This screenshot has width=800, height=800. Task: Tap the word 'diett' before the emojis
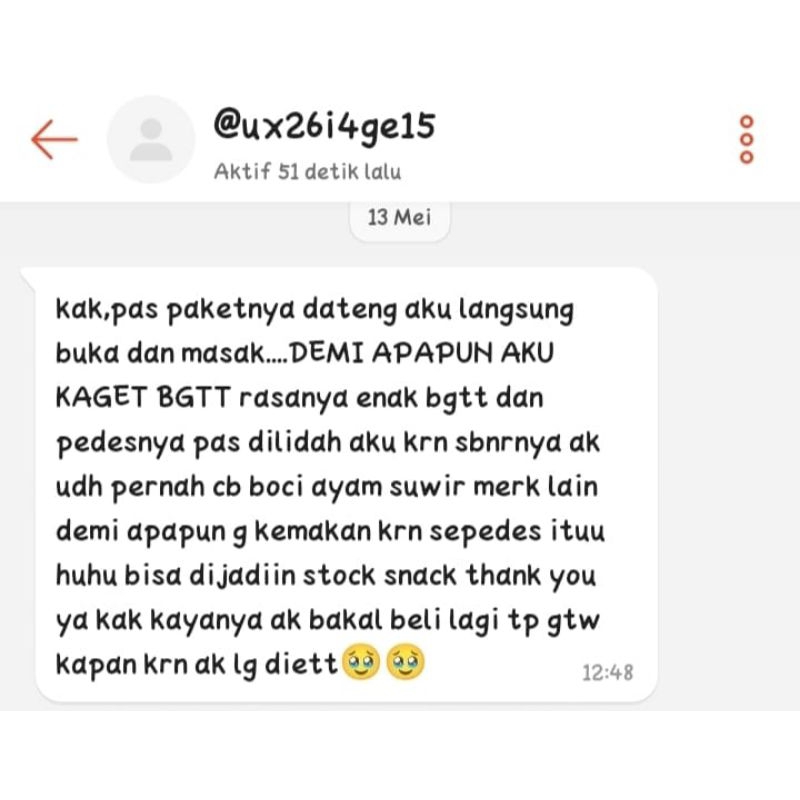(x=301, y=664)
